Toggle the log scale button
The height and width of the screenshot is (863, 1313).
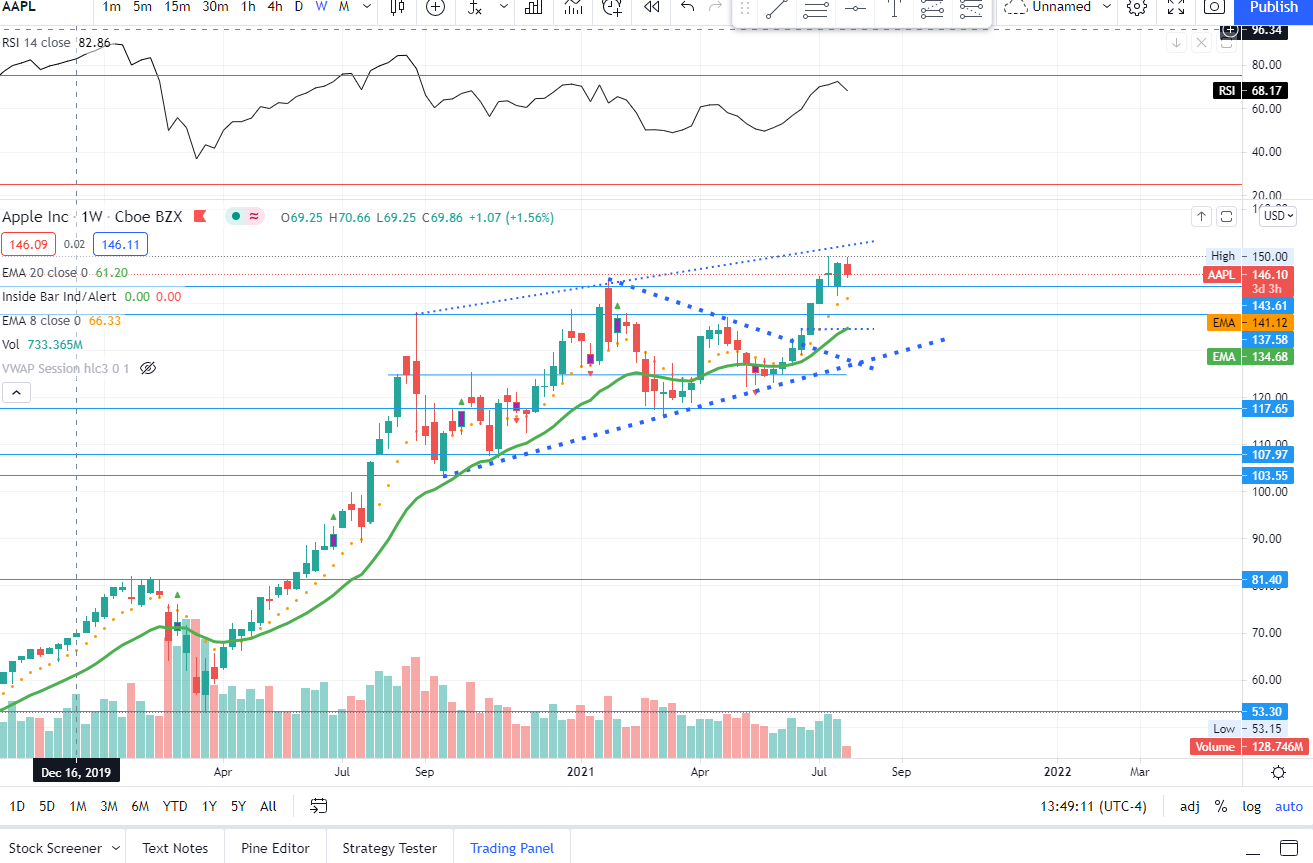(1251, 806)
